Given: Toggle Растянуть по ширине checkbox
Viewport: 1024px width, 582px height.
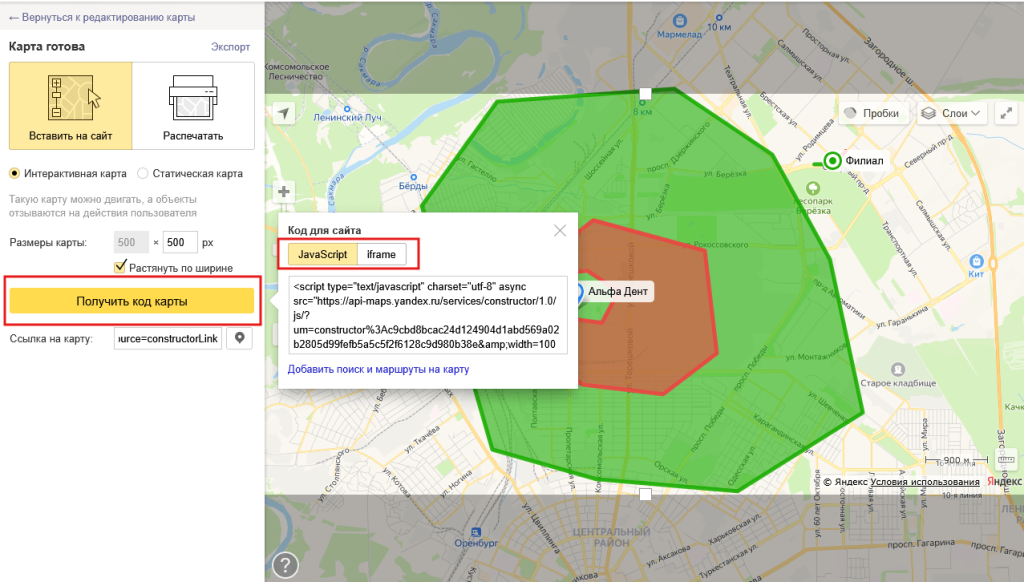Looking at the screenshot, I should pos(121,267).
